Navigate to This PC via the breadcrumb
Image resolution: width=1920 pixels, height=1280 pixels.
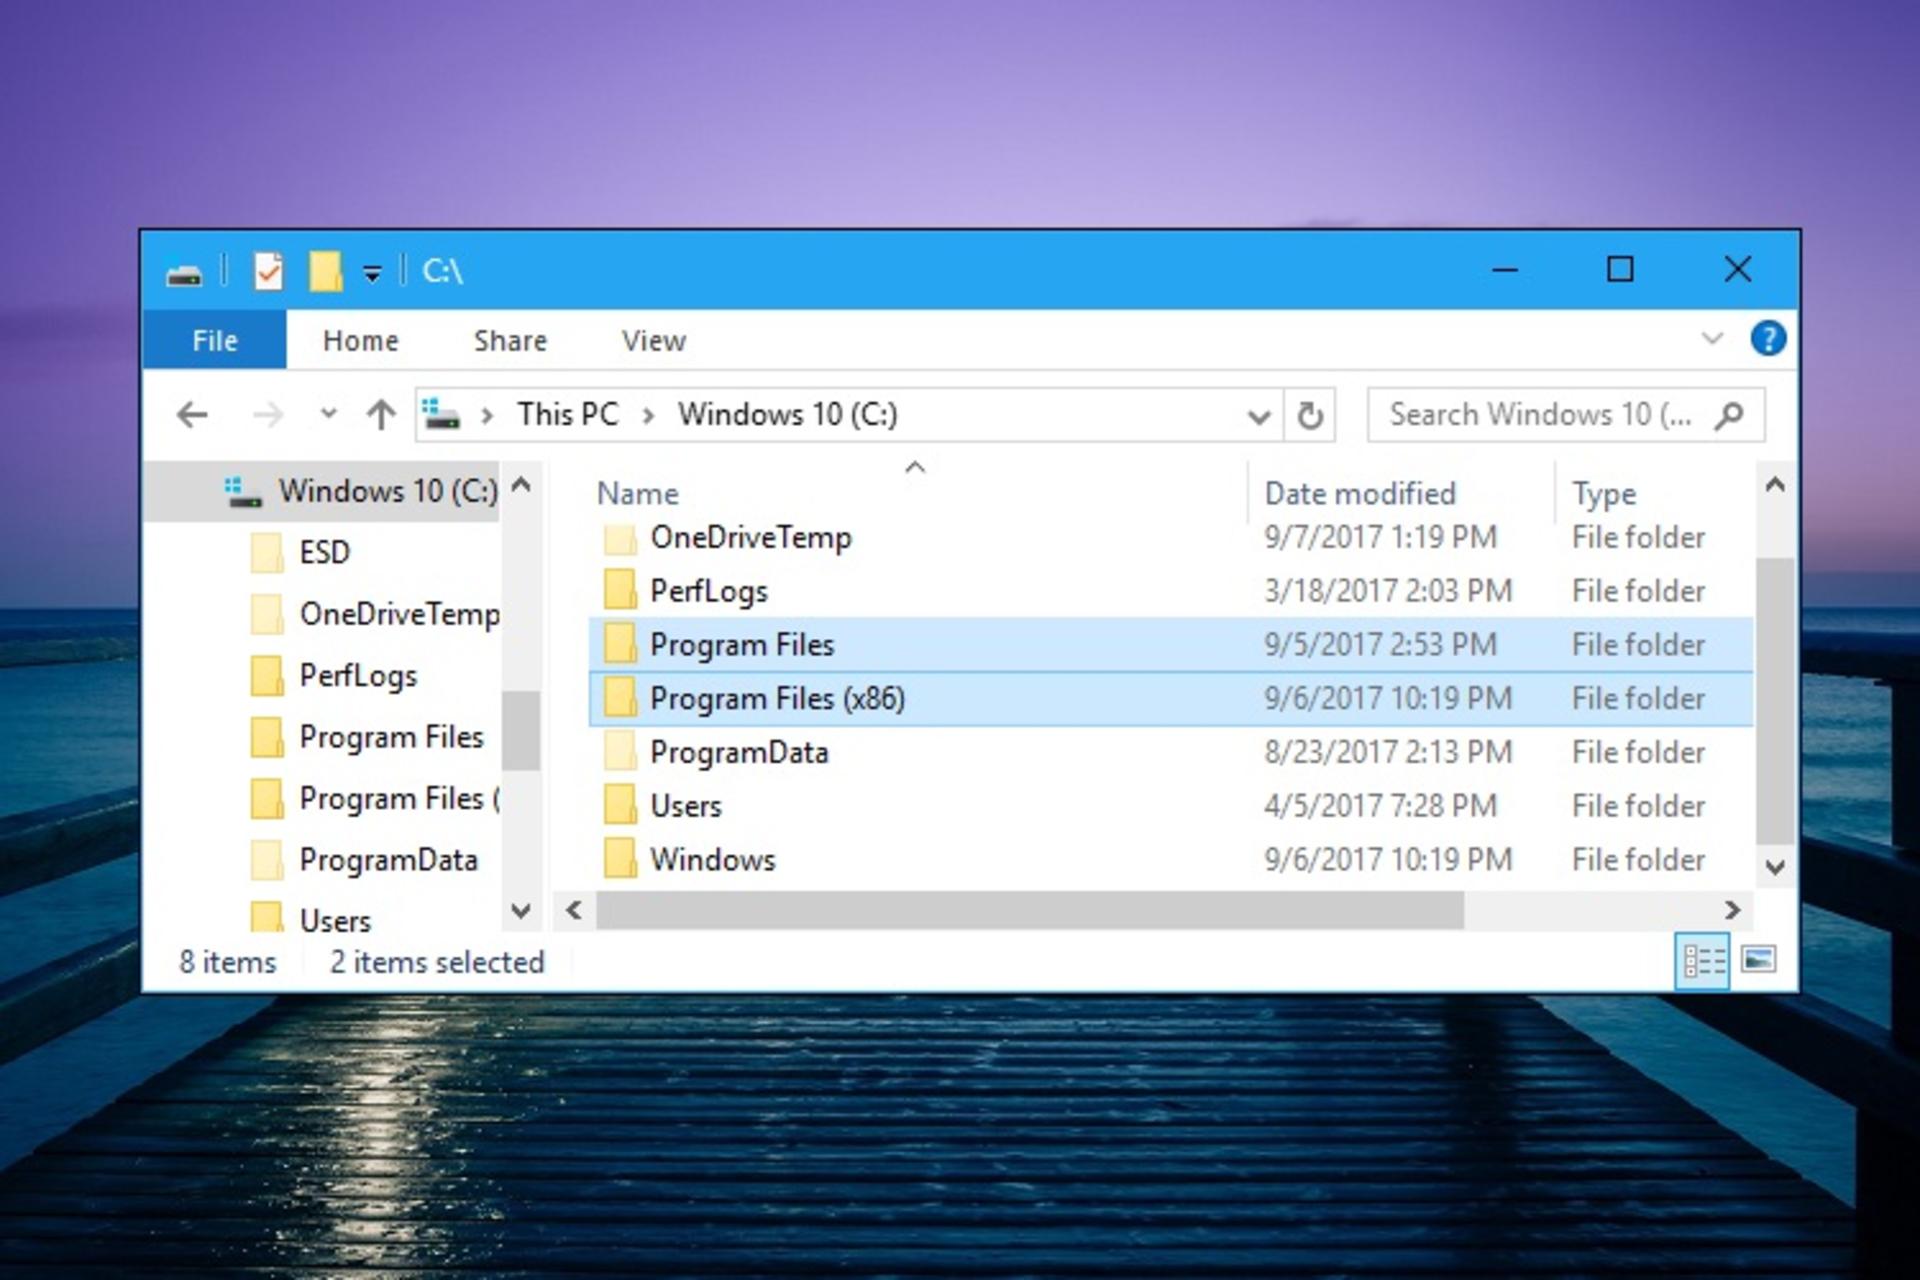566,414
